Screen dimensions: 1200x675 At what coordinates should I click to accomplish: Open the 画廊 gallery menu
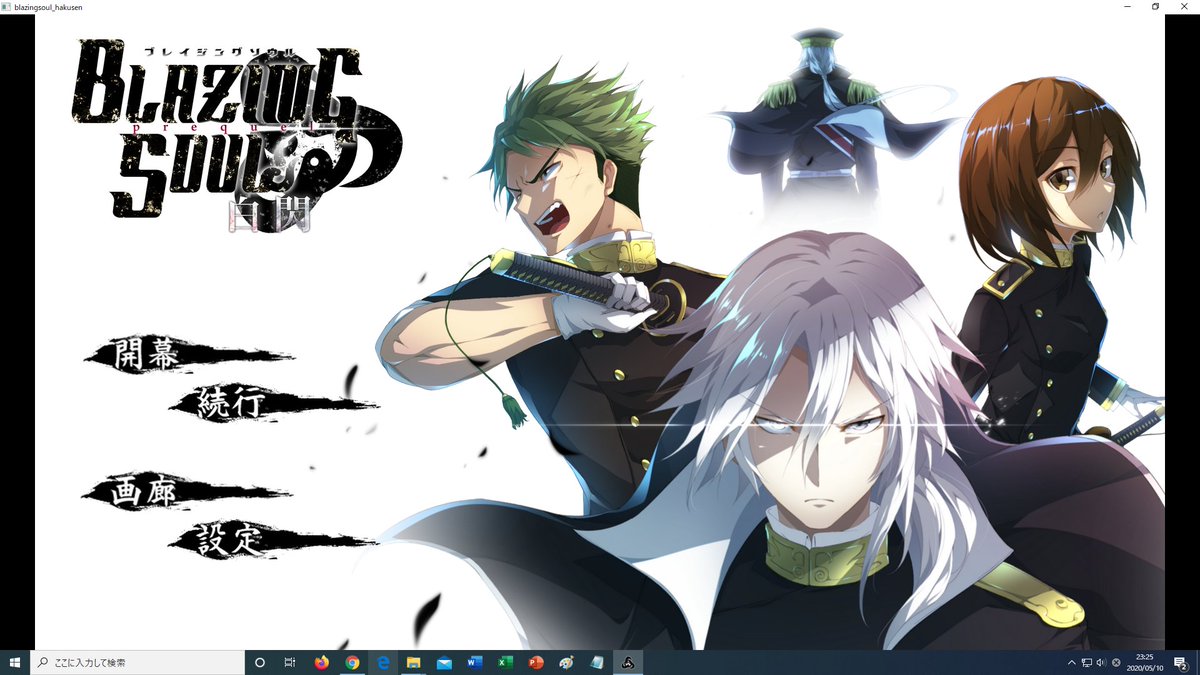click(185, 493)
